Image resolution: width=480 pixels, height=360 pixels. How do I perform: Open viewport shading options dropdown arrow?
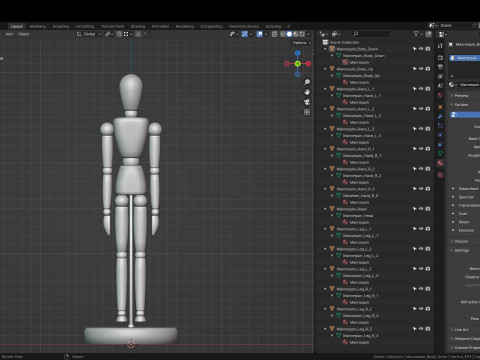coord(309,34)
